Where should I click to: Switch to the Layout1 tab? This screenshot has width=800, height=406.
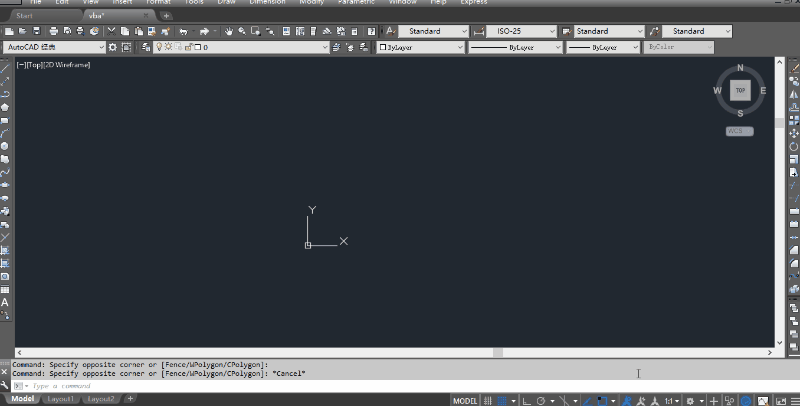click(60, 399)
